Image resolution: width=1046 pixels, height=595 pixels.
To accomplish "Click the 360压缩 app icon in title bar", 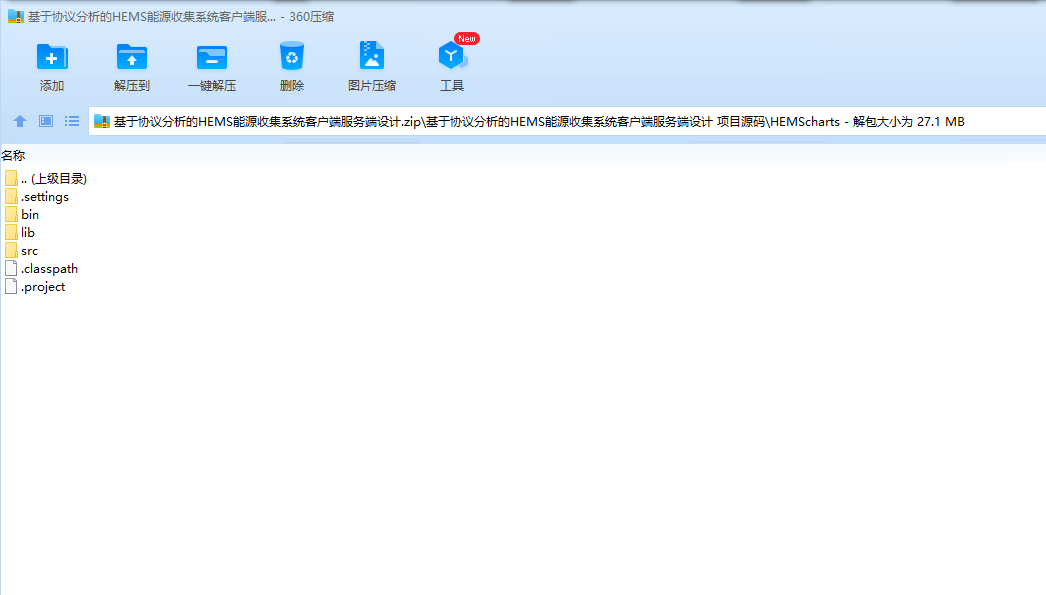I will [15, 17].
